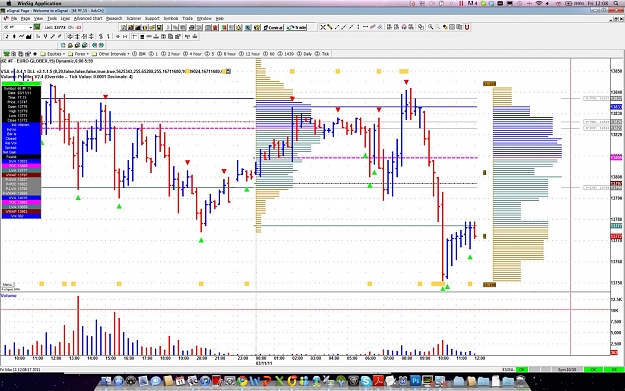Open the Advanced Chart menu

click(88, 18)
